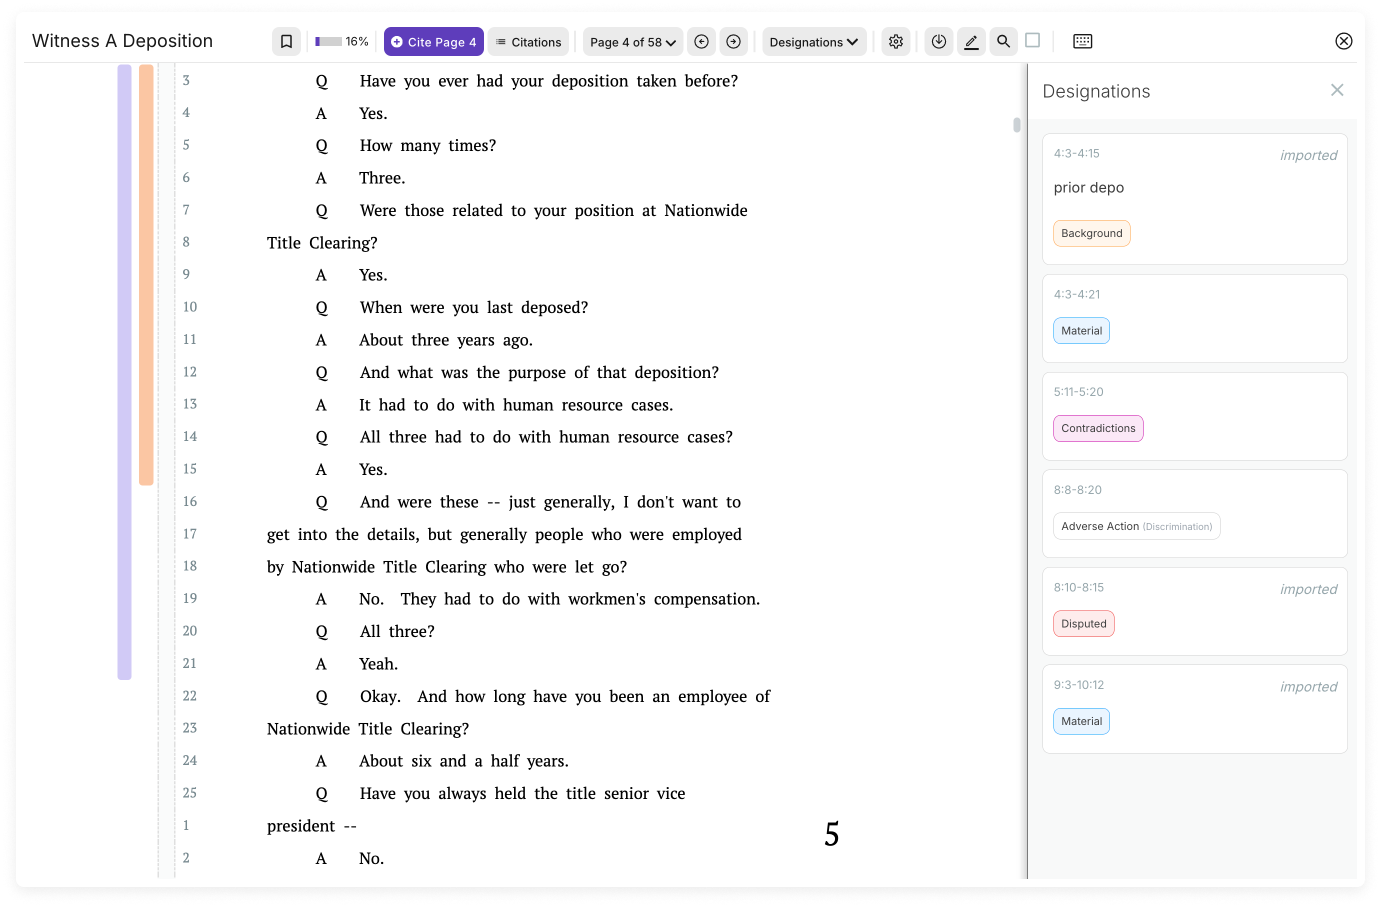Open the settings gear
This screenshot has width=1381, height=907.
click(896, 41)
